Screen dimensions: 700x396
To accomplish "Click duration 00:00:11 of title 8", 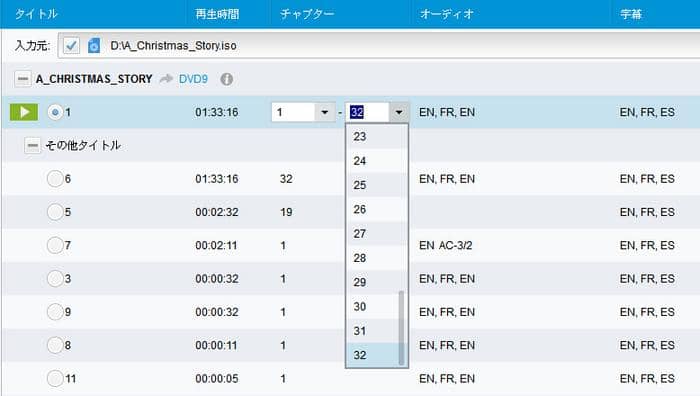I will (x=216, y=345).
